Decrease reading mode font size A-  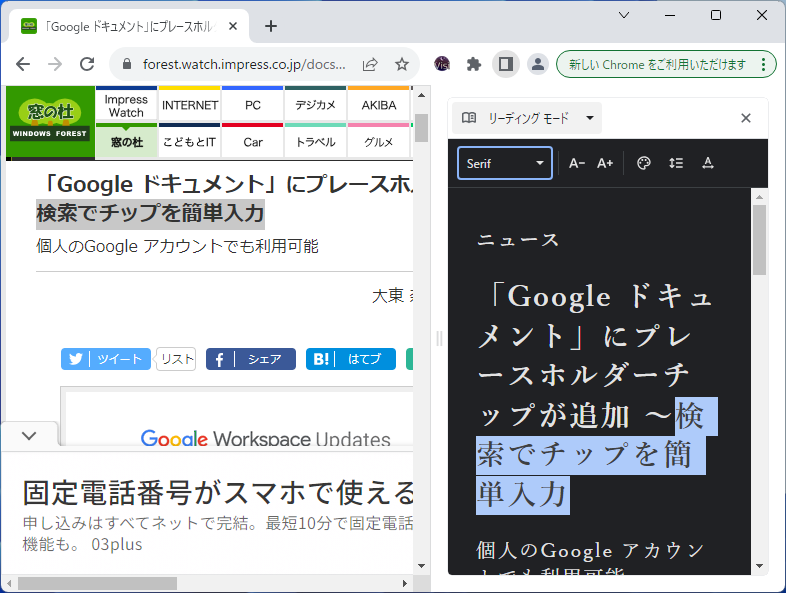click(576, 163)
